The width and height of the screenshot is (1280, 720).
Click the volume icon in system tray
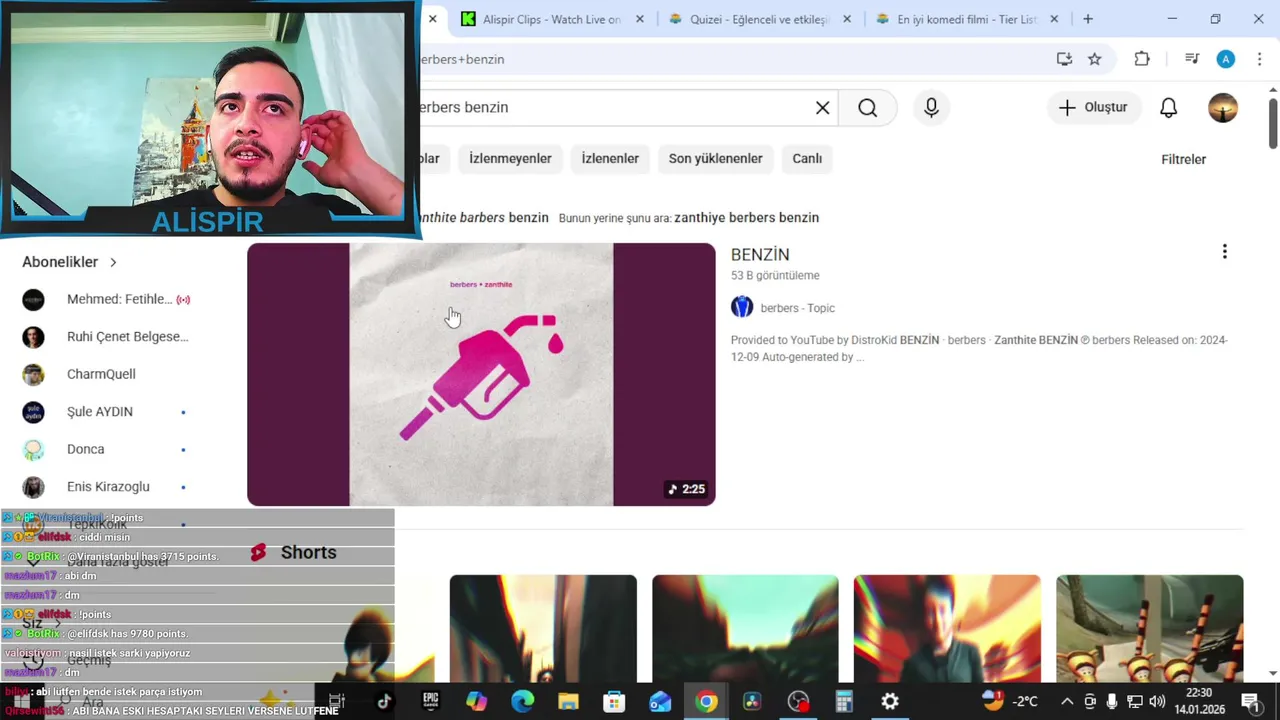pyautogui.click(x=1157, y=701)
